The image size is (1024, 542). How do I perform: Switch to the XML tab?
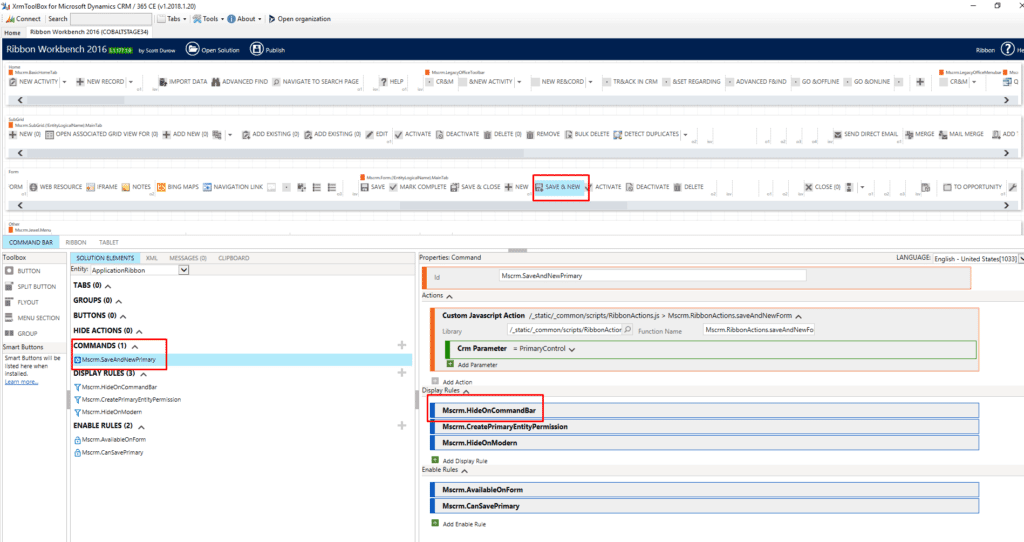pyautogui.click(x=152, y=258)
